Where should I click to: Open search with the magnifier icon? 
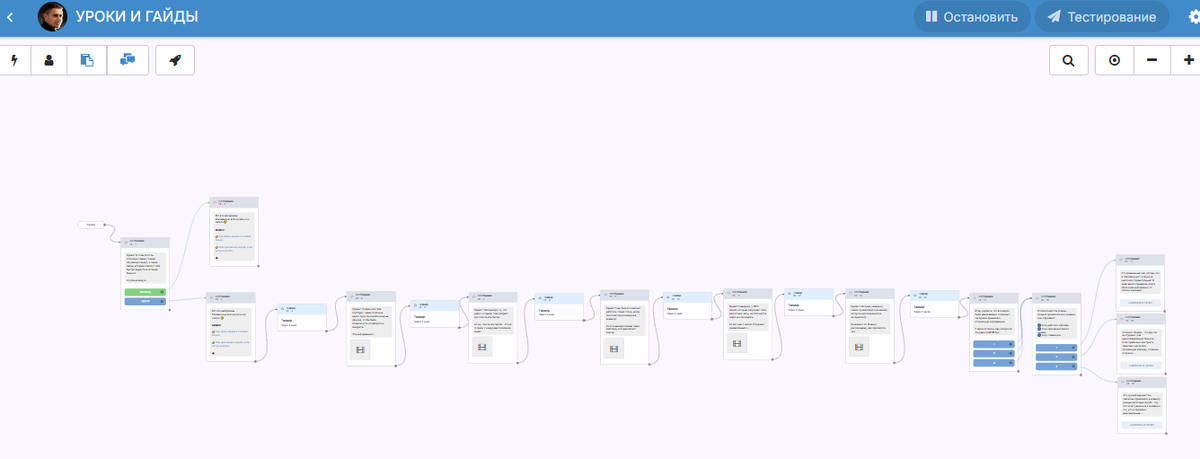(x=1068, y=60)
